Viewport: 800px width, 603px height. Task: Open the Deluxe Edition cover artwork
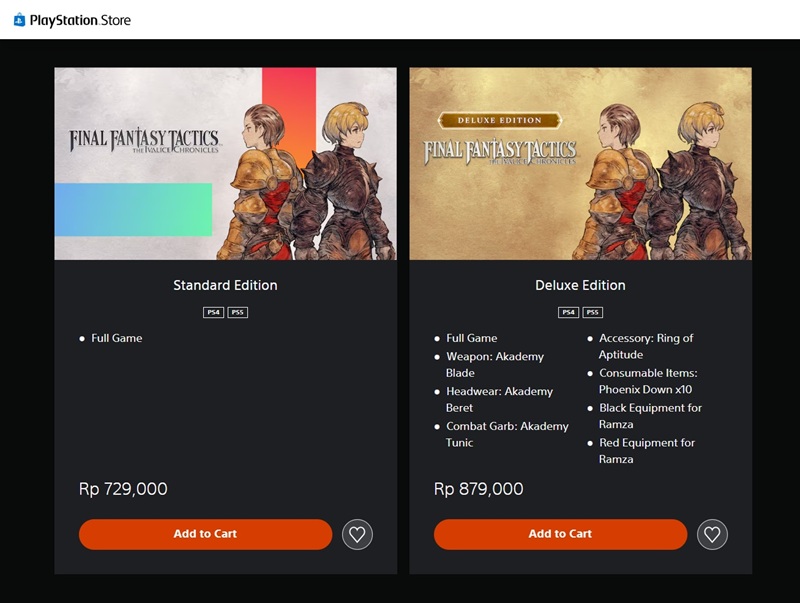(x=580, y=163)
